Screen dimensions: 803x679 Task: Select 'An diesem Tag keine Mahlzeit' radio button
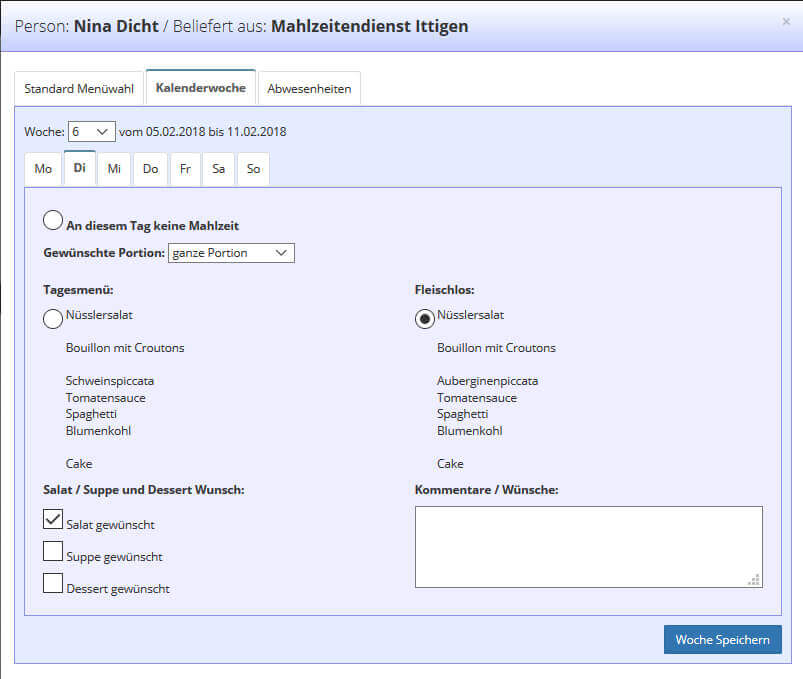point(54,221)
